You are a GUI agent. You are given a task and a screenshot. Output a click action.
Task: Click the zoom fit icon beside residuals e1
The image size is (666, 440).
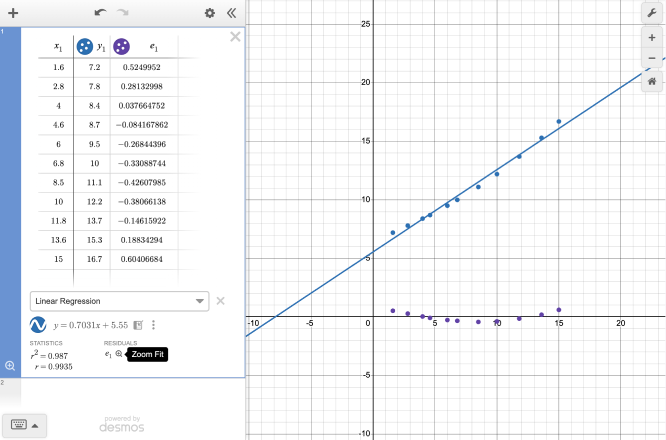[119, 354]
